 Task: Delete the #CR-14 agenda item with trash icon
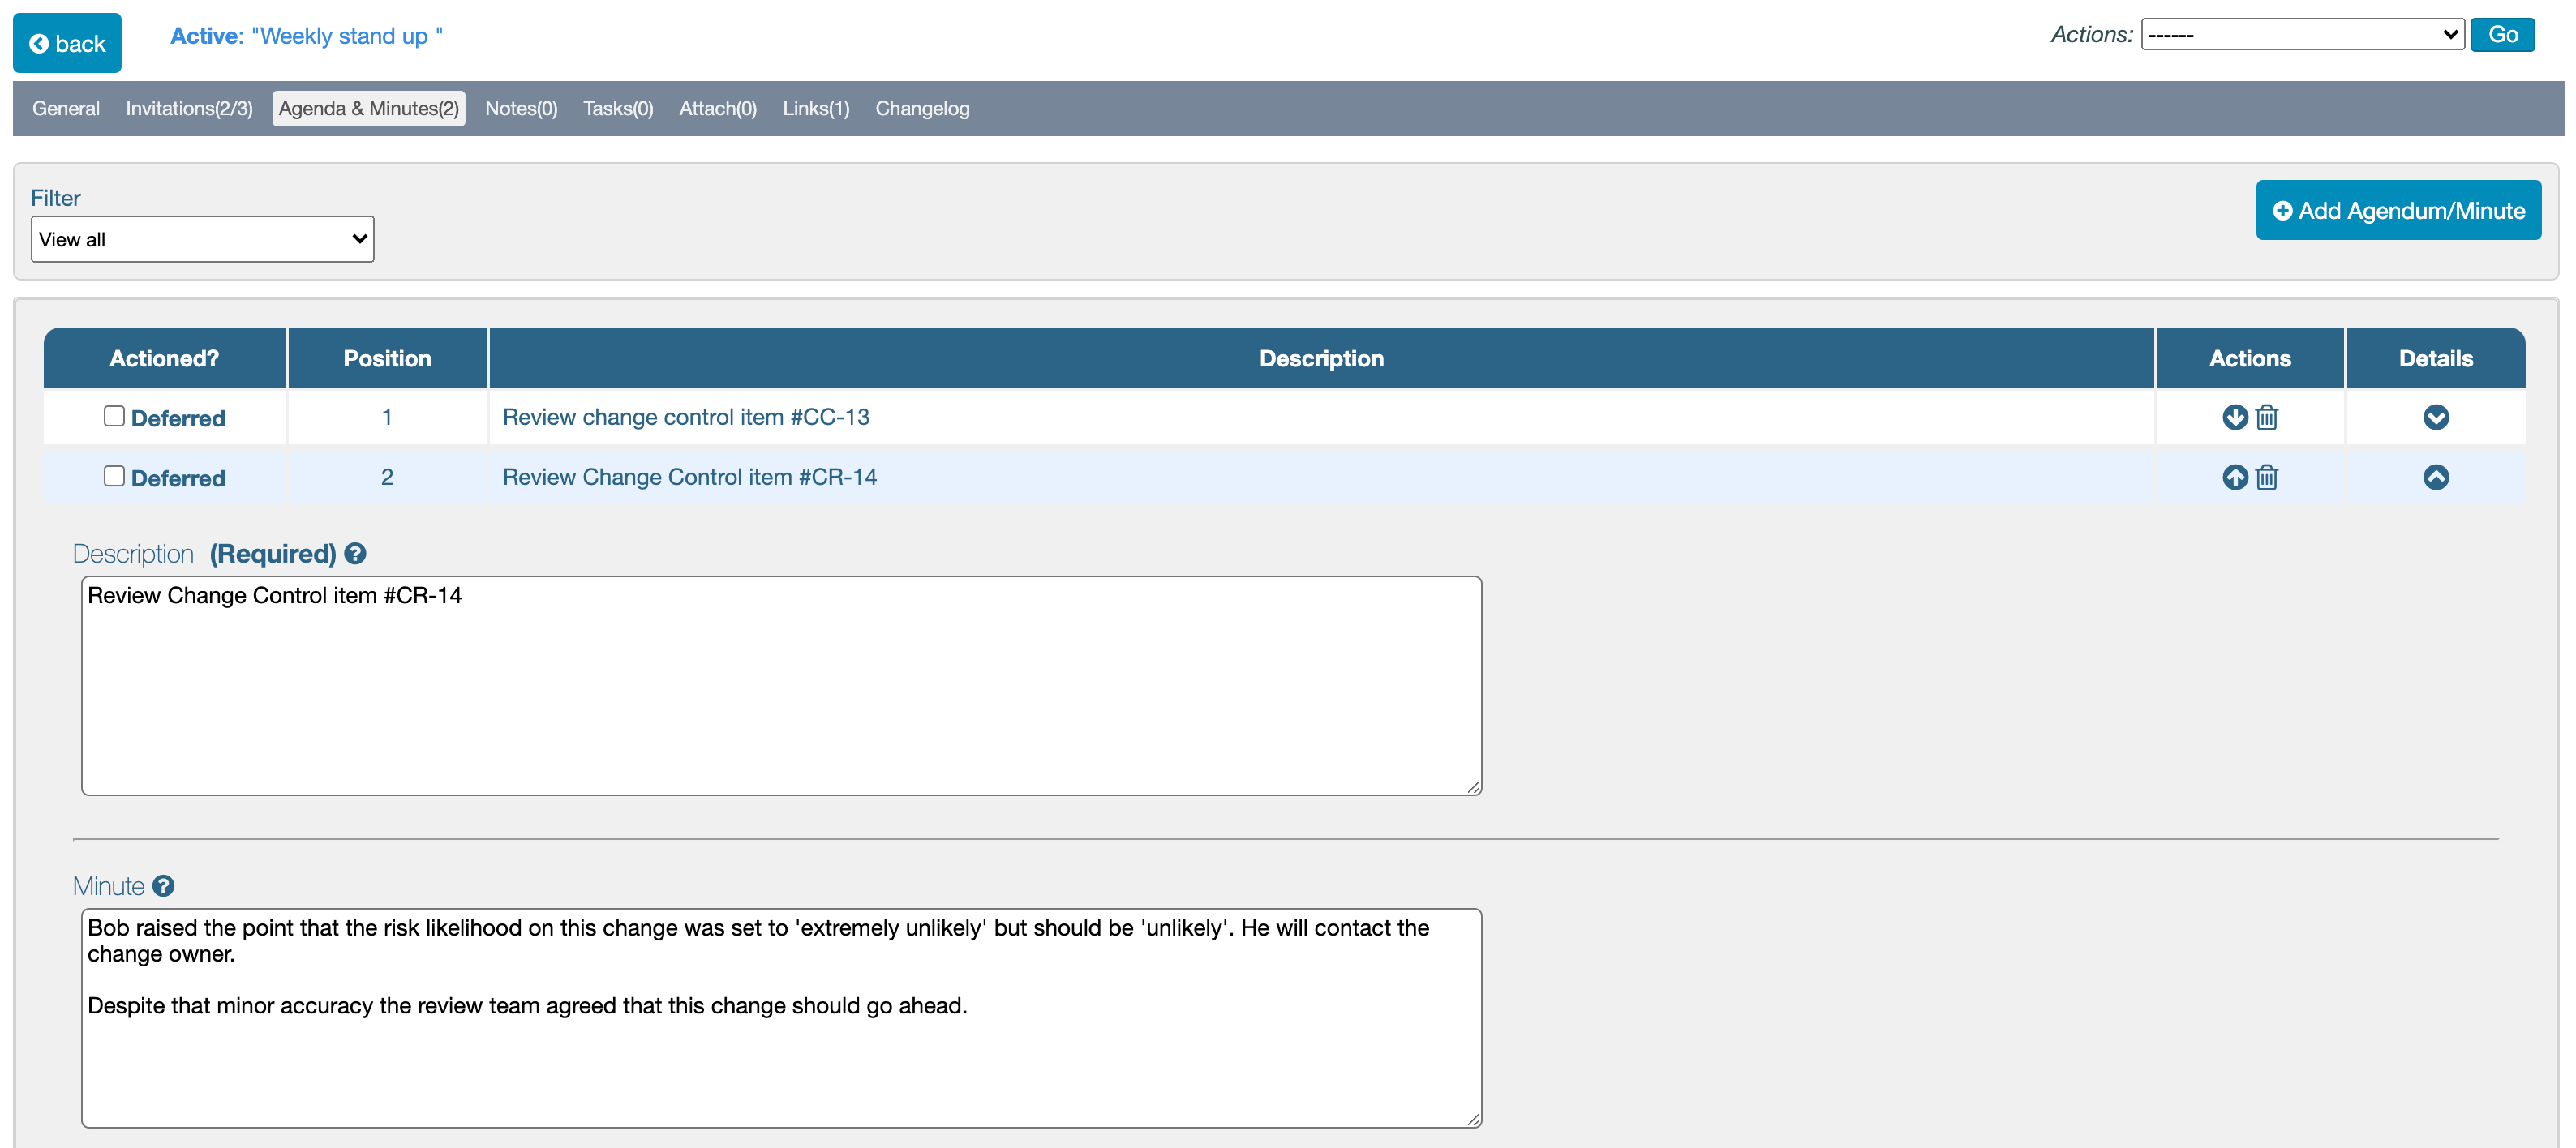pos(2266,477)
